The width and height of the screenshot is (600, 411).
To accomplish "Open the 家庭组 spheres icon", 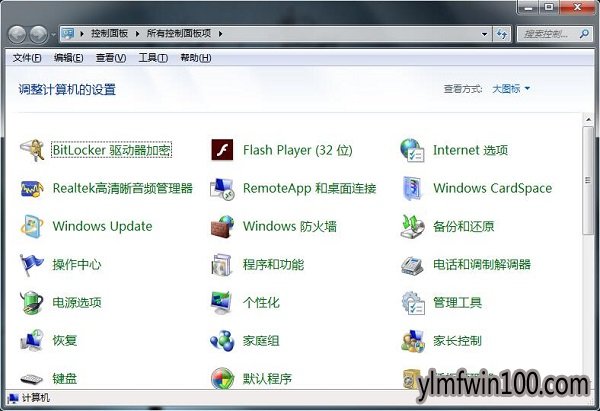I will click(x=222, y=341).
